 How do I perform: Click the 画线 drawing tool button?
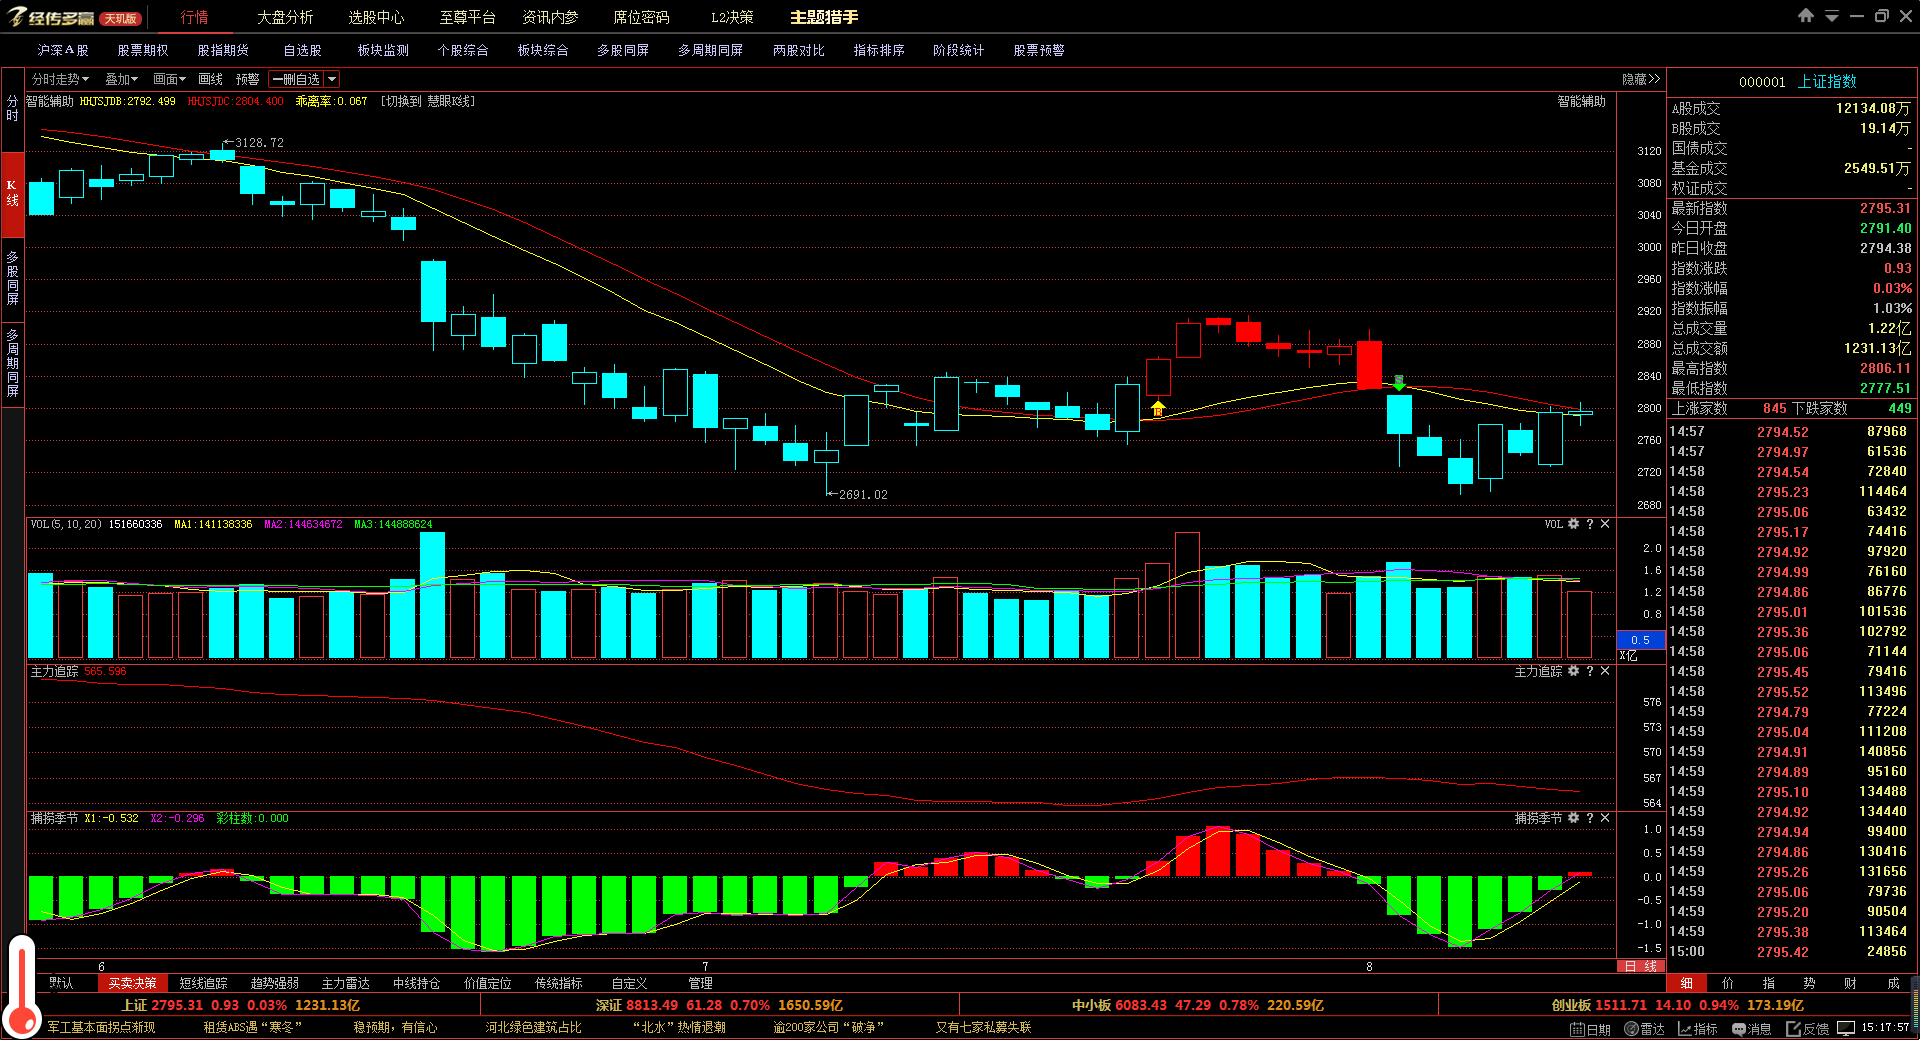click(x=210, y=79)
